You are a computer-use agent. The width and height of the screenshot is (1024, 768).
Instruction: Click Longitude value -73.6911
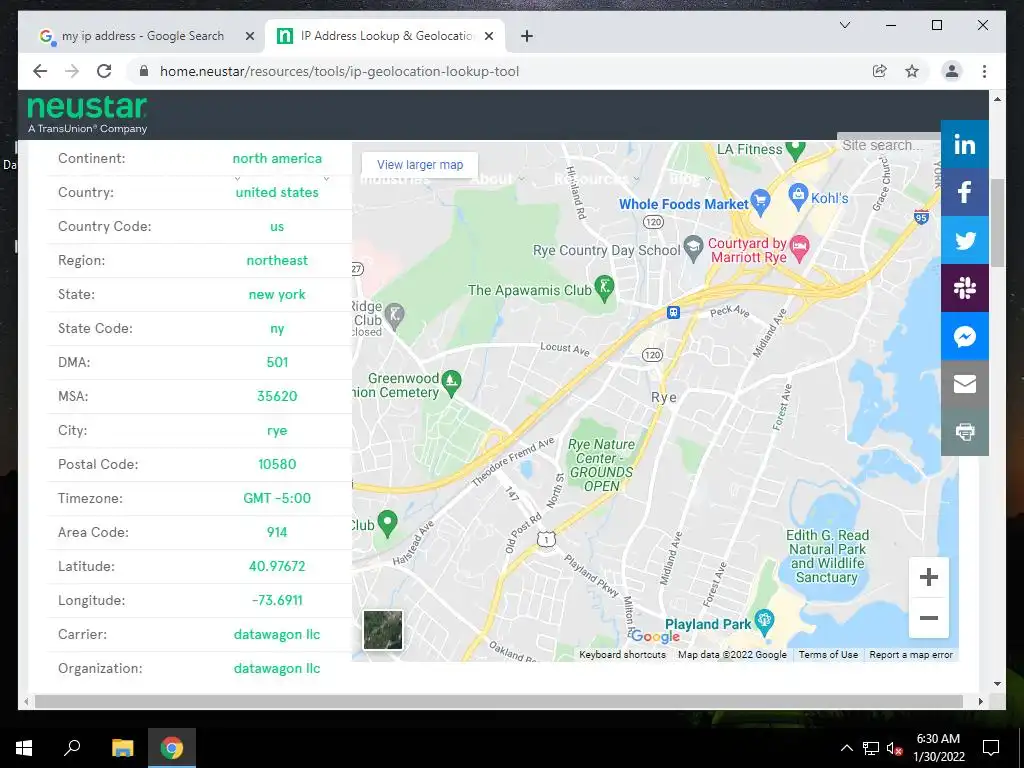tap(277, 600)
